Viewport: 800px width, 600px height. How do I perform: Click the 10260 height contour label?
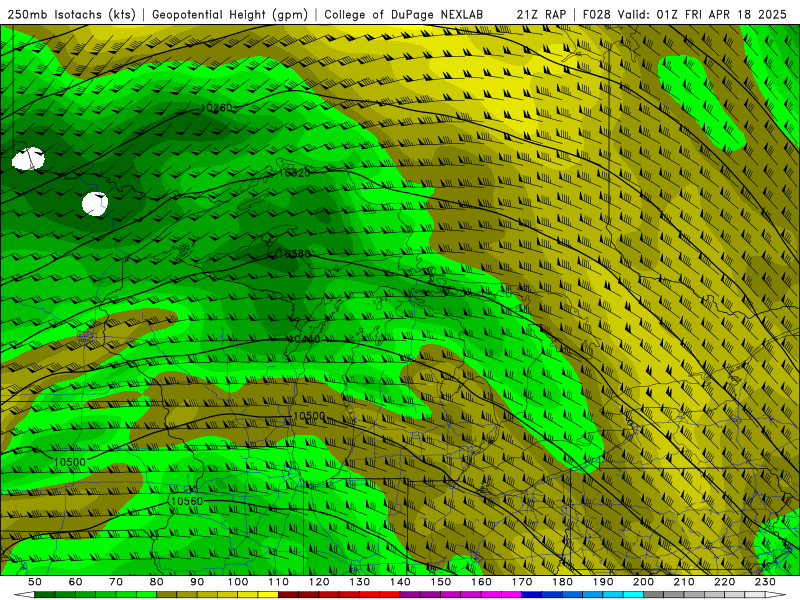click(216, 108)
